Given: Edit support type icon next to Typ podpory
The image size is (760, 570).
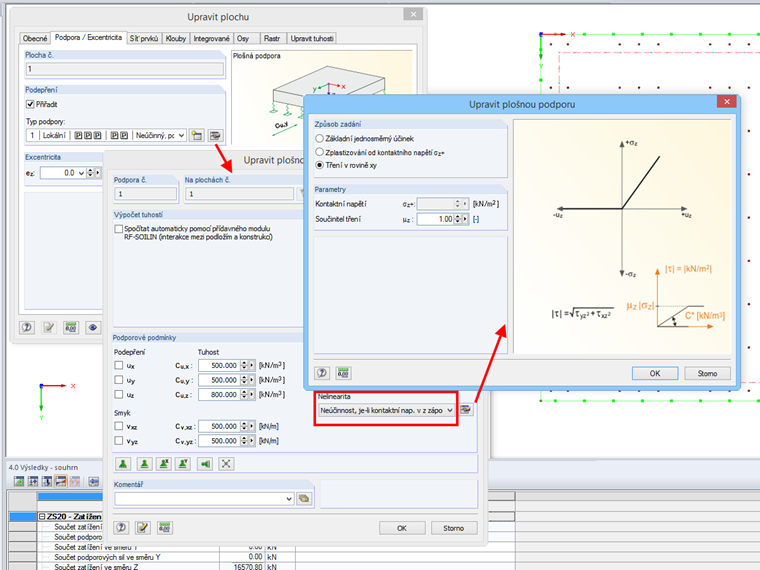Looking at the screenshot, I should 215,135.
